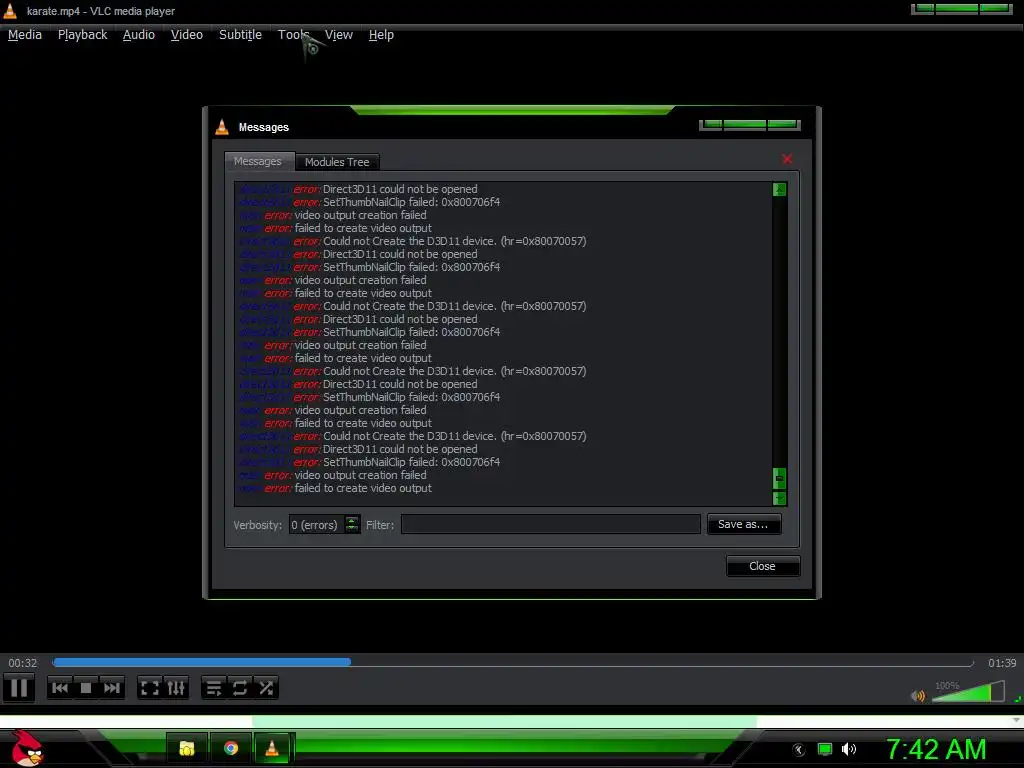The width and height of the screenshot is (1024, 768).
Task: Open the Video menu
Action: (187, 35)
